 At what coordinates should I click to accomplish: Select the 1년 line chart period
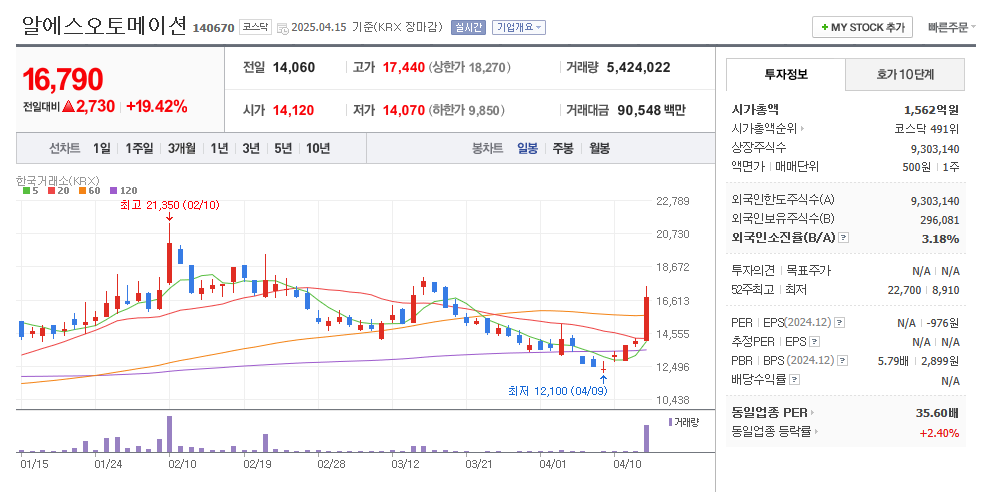click(x=219, y=148)
